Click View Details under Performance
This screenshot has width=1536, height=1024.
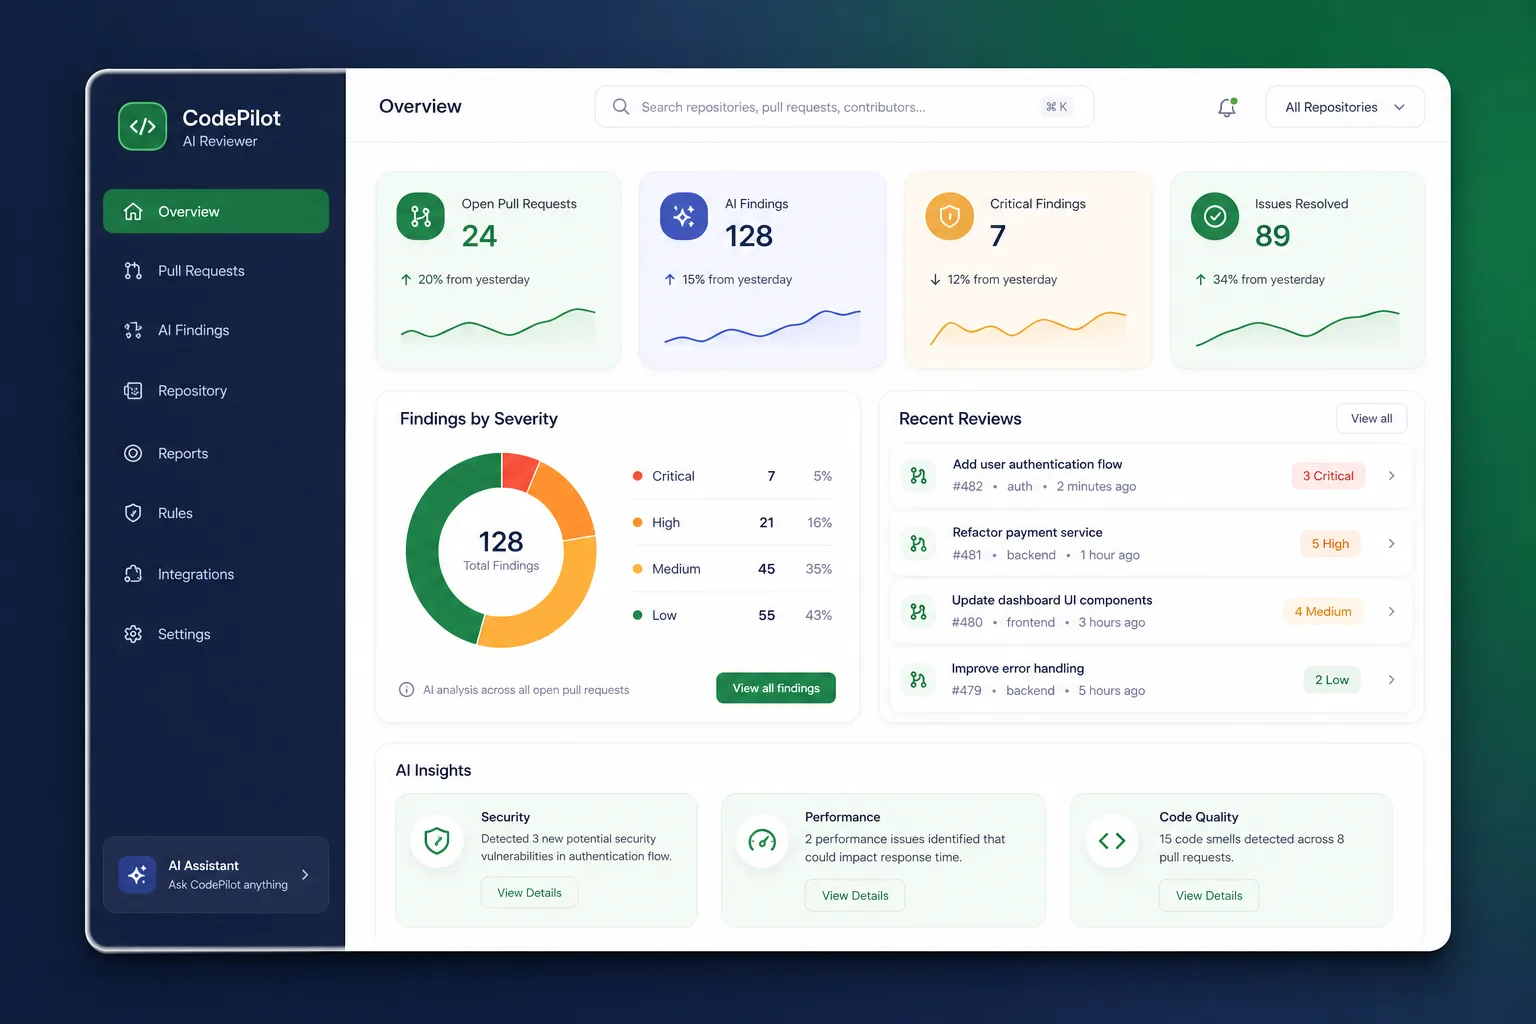point(855,896)
